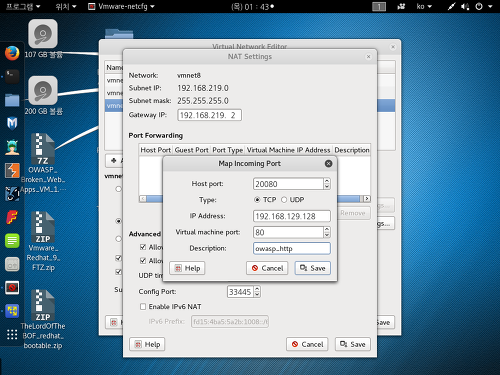Decrease virtual machine port value
This screenshot has width=500, height=375.
point(327,235)
